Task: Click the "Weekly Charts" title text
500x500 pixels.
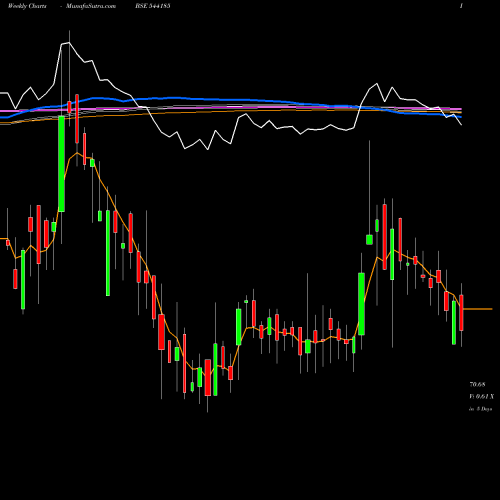Action: (x=27, y=6)
